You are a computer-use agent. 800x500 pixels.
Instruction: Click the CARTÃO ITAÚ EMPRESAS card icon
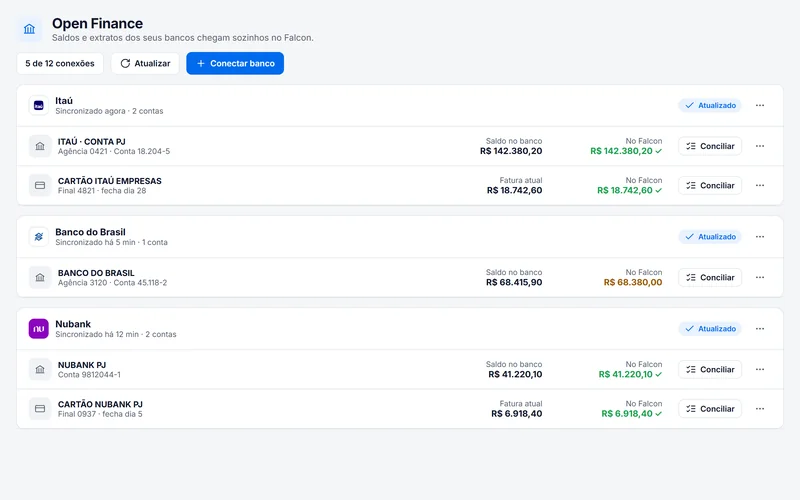(x=40, y=186)
